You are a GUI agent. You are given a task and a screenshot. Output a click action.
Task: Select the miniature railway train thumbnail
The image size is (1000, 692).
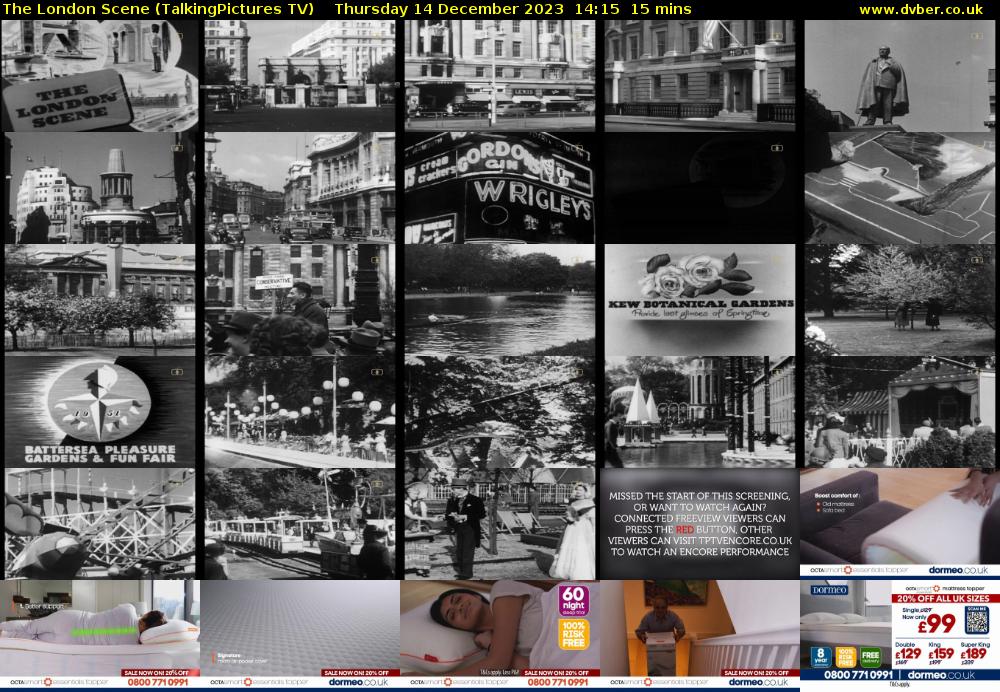point(300,524)
